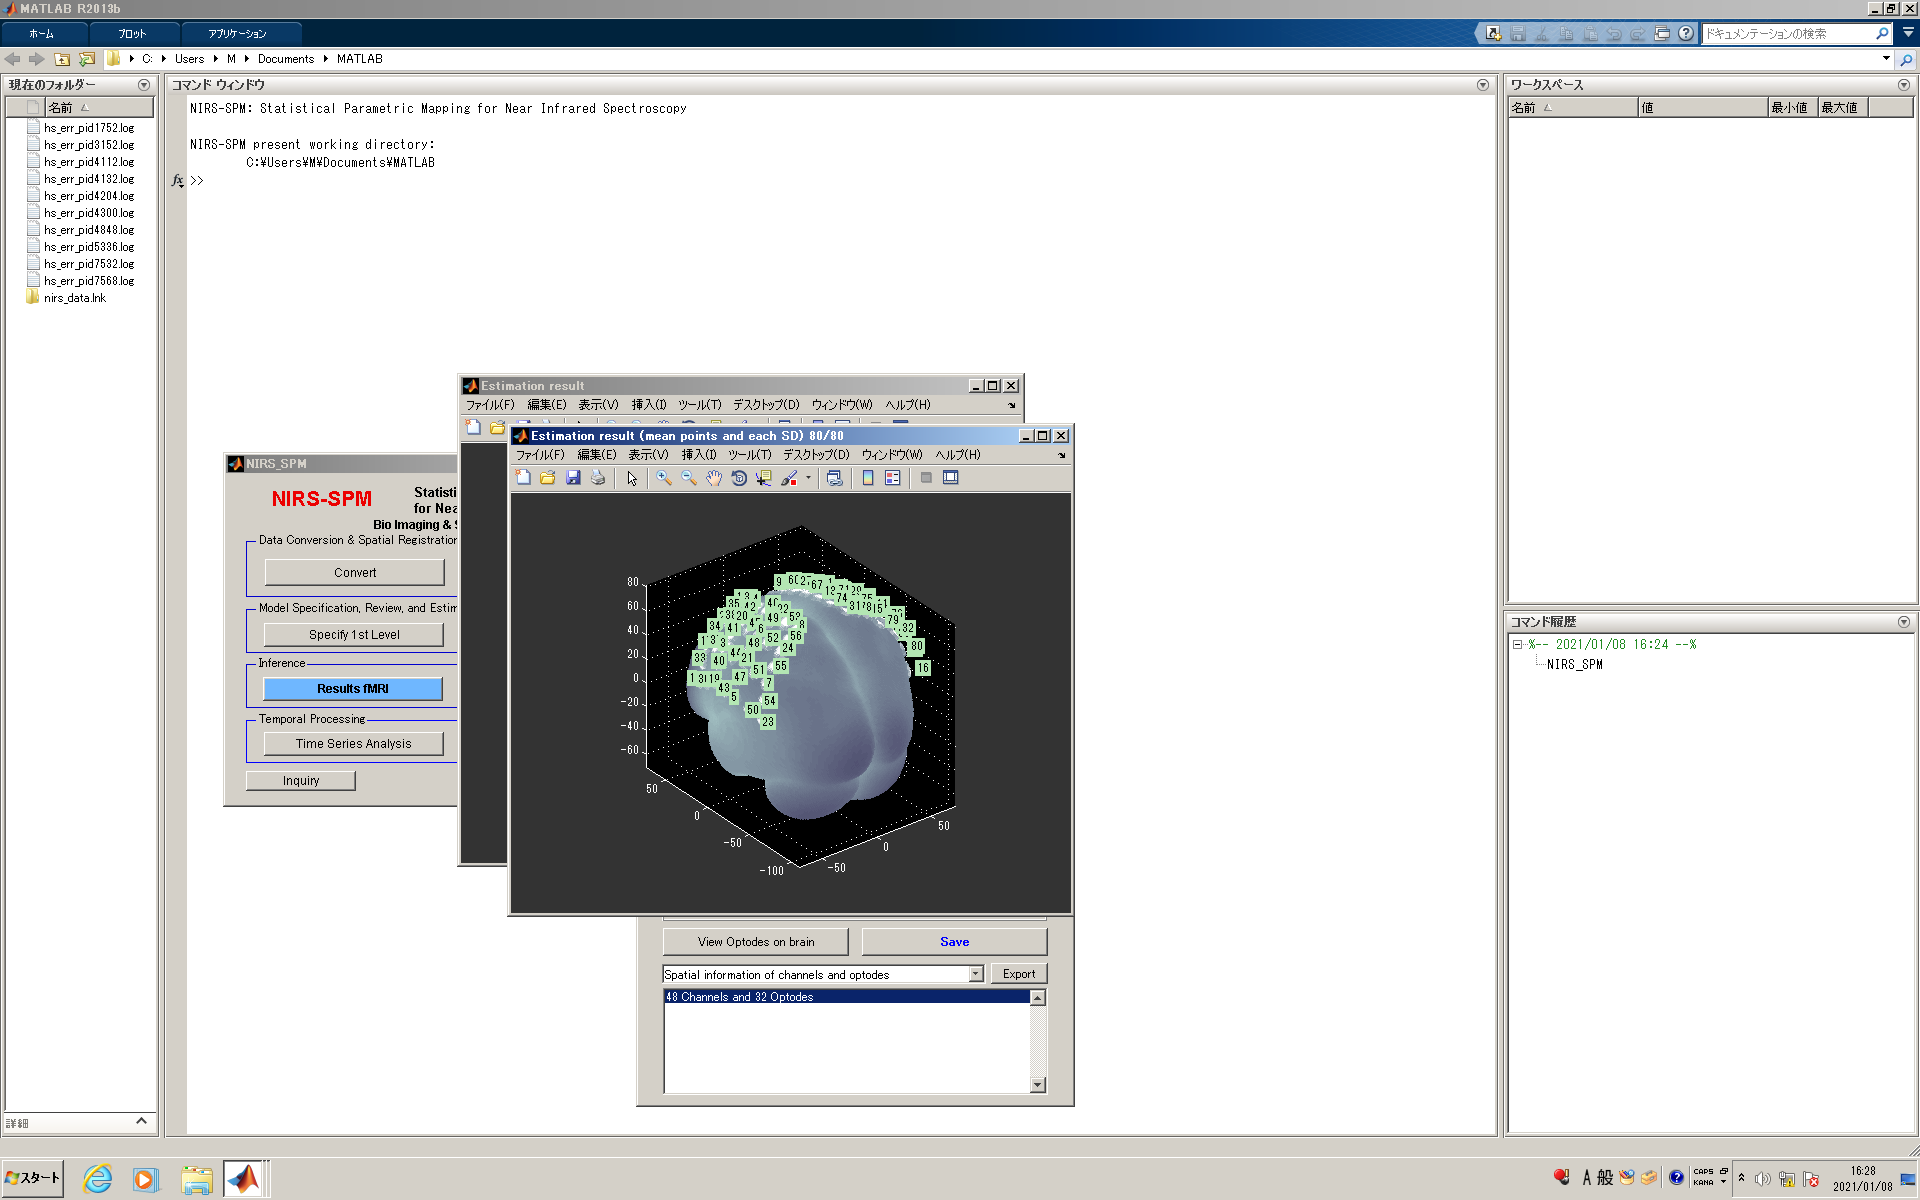Open the Brush color dropdown arrow
The image size is (1920, 1200).
(x=808, y=478)
